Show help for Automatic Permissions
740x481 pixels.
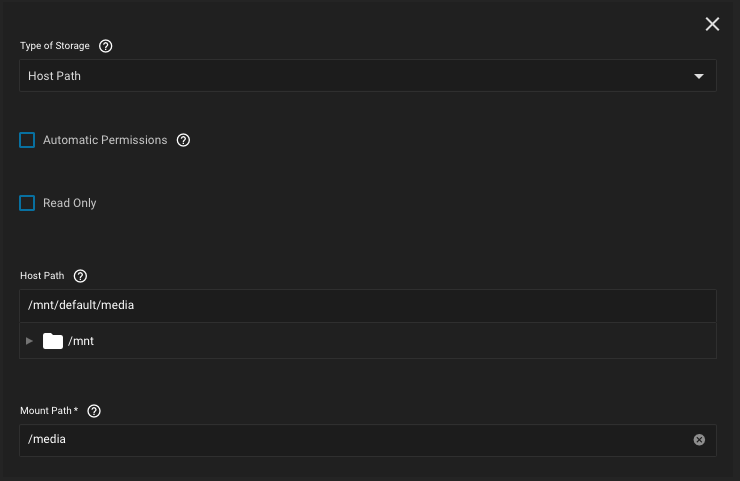point(183,140)
